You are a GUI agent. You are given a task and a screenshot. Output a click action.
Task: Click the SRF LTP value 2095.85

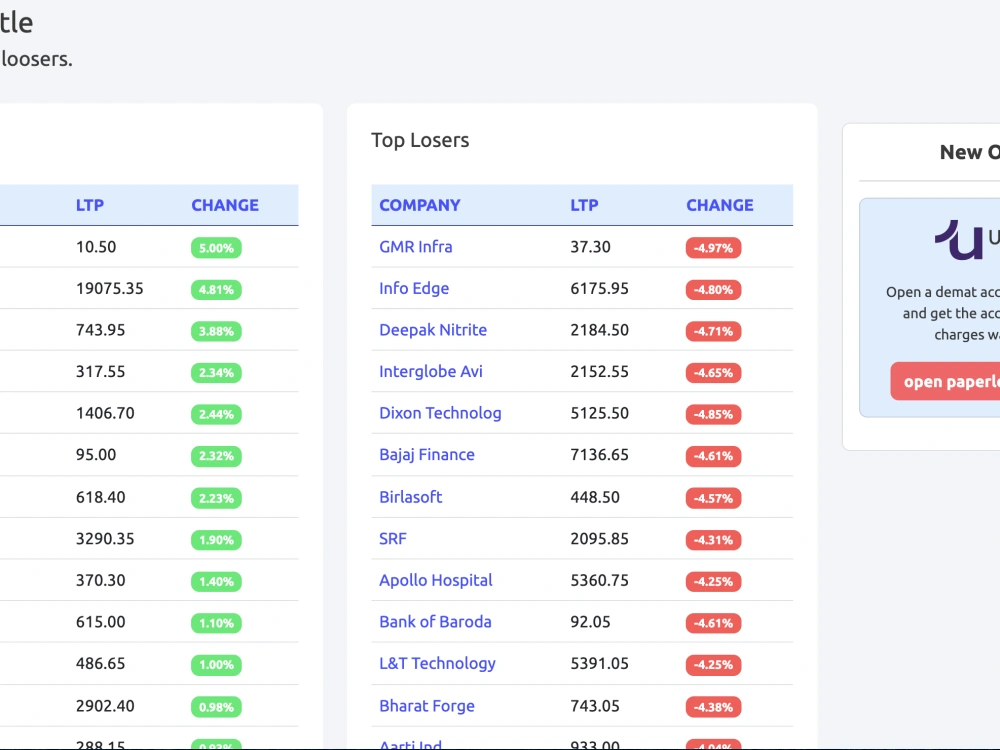(599, 539)
